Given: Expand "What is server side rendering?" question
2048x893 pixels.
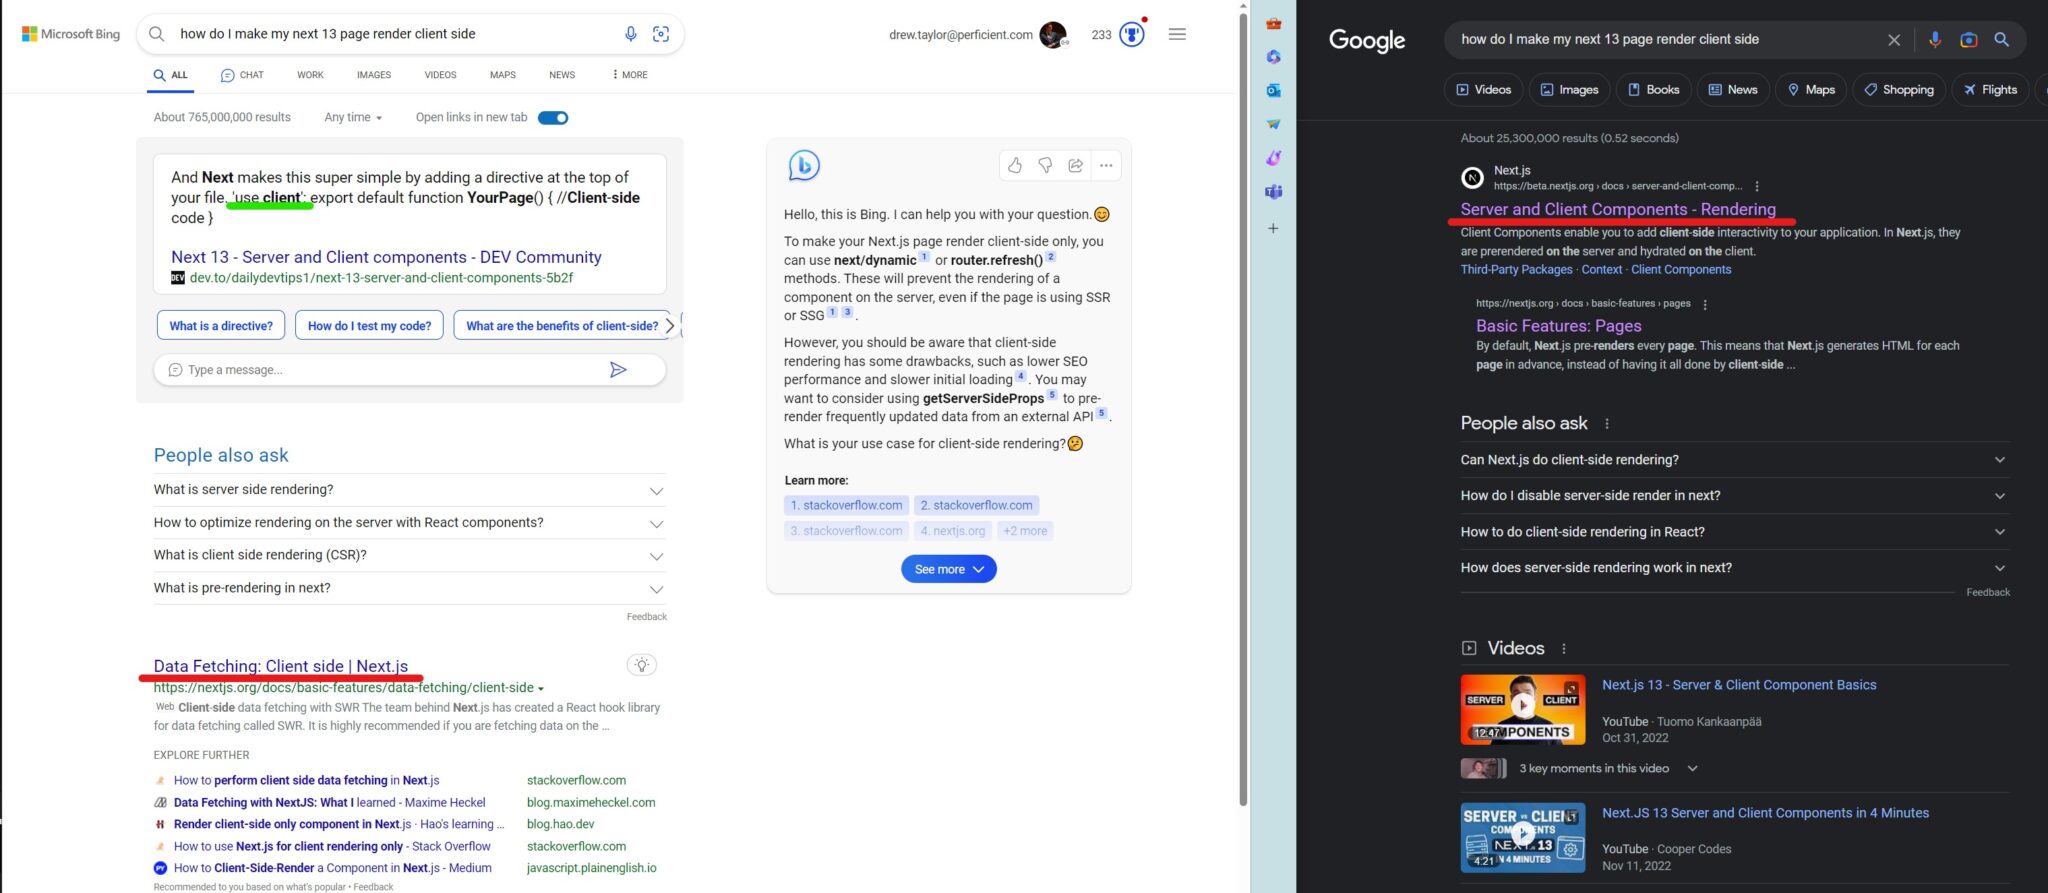Looking at the screenshot, I should click(409, 490).
